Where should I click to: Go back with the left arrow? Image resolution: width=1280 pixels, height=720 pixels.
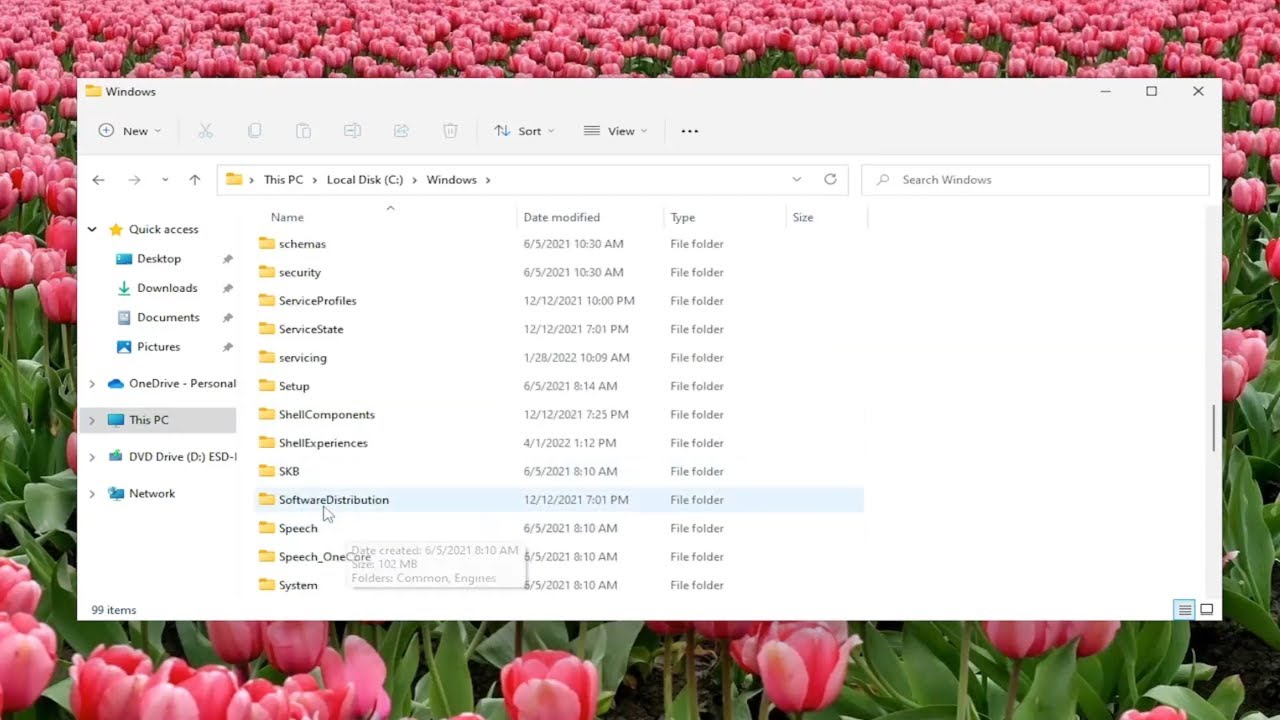point(98,180)
